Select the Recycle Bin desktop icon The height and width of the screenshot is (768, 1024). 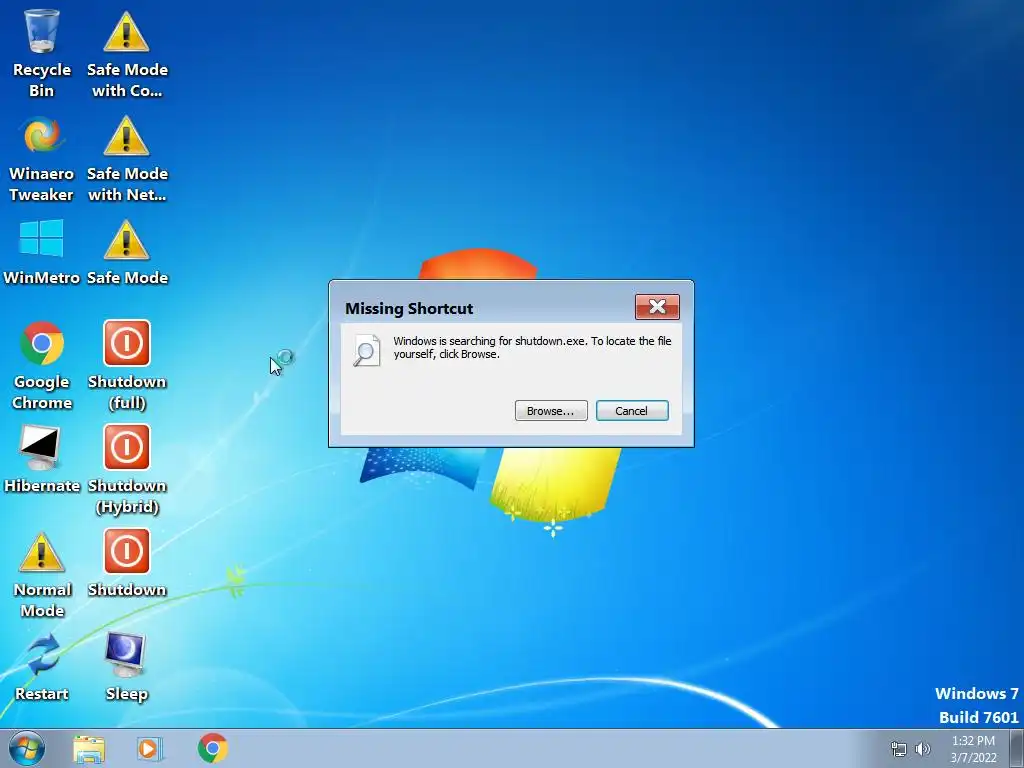coord(42,52)
